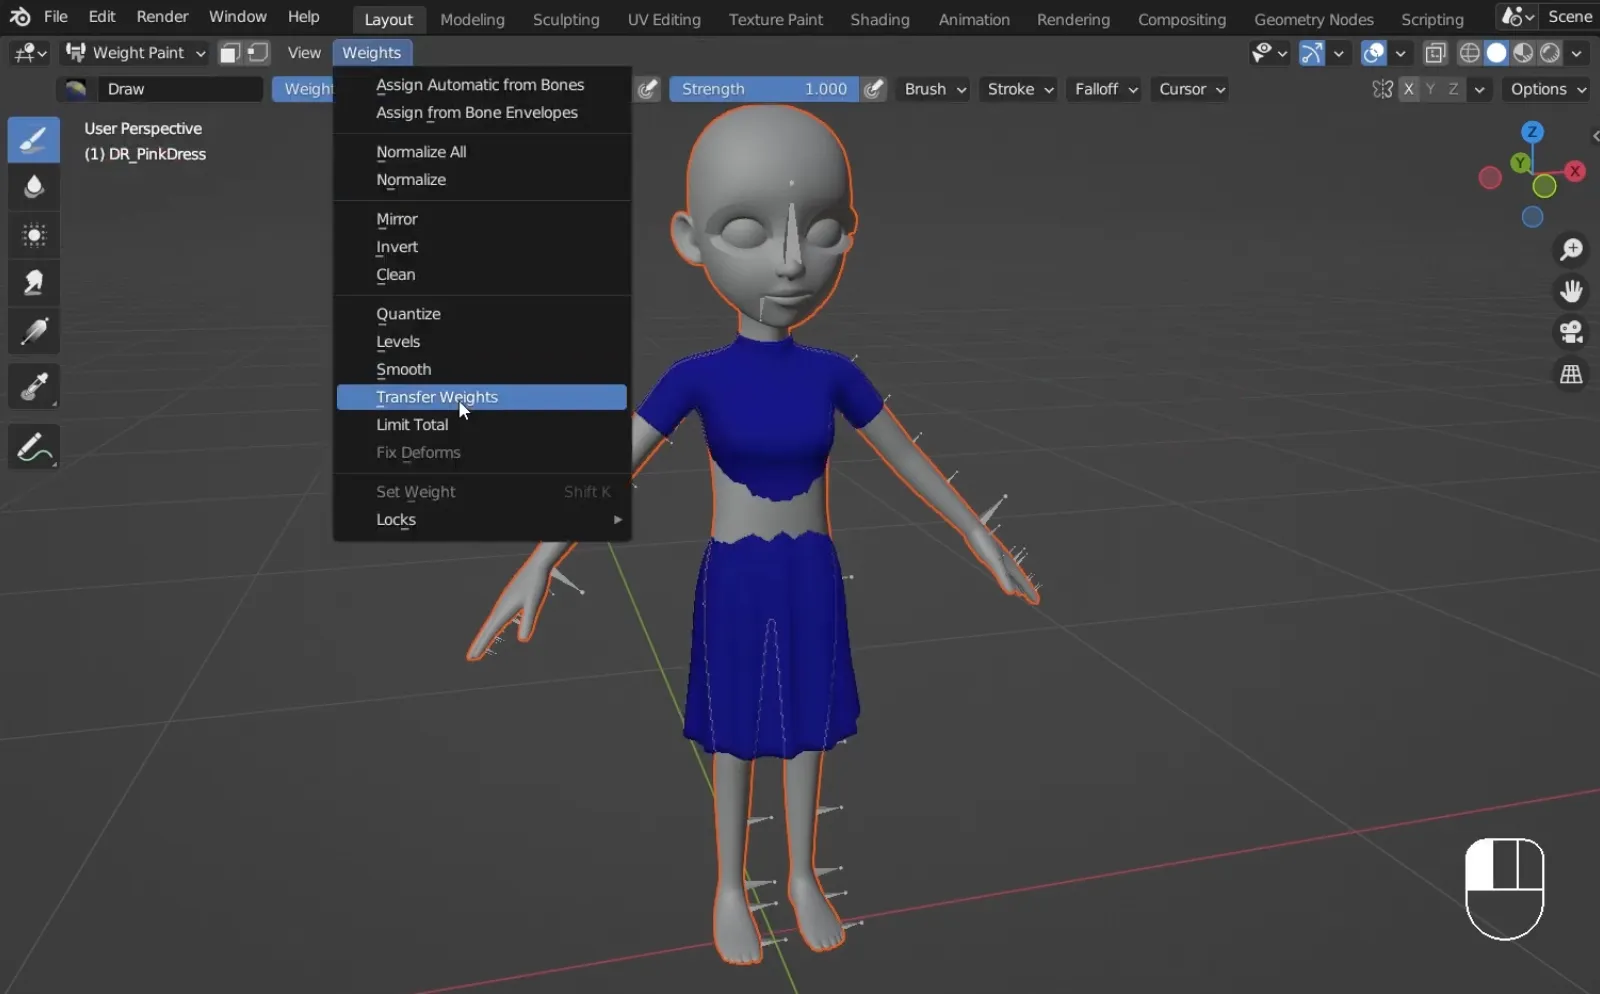1600x994 pixels.
Task: Click the Draw brush name field
Action: (180, 89)
